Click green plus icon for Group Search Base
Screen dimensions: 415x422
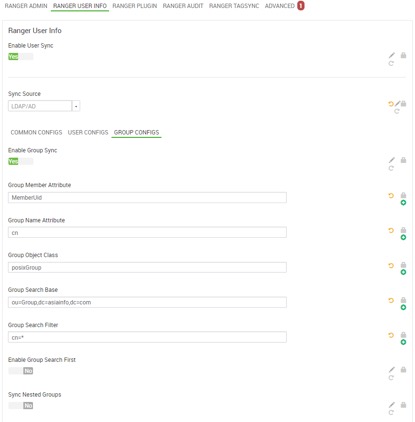click(x=403, y=307)
